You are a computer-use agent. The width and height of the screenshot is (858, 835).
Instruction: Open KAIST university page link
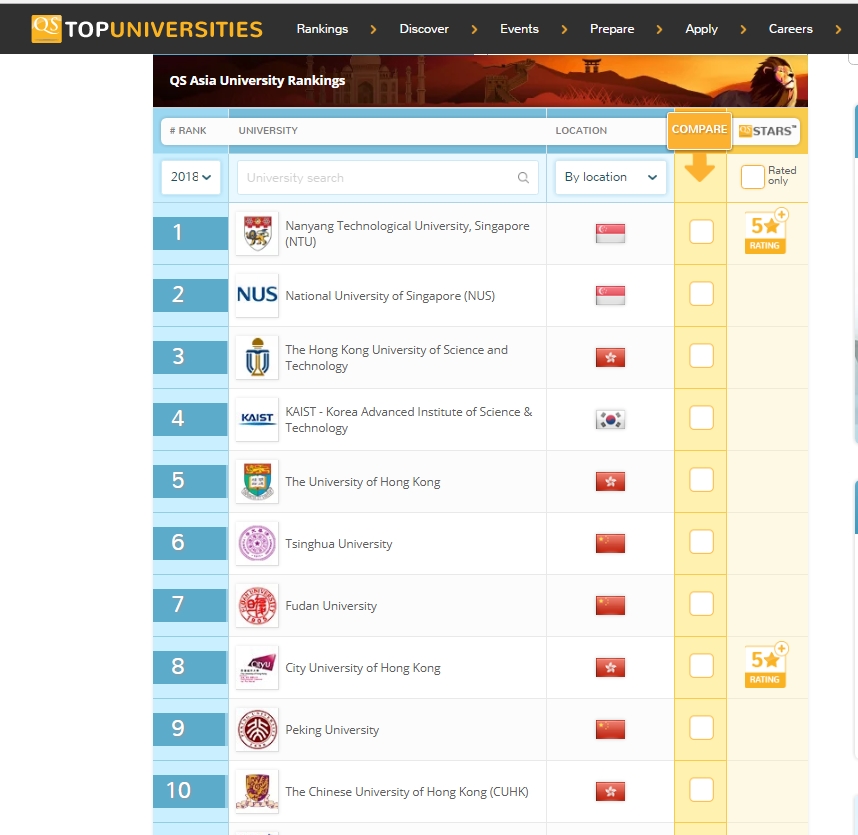click(x=408, y=420)
